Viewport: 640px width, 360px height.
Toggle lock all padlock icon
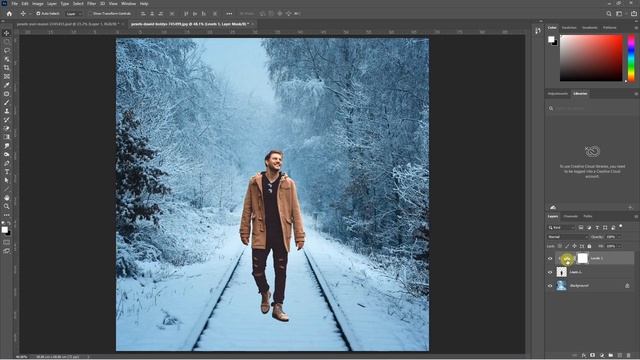coord(589,246)
